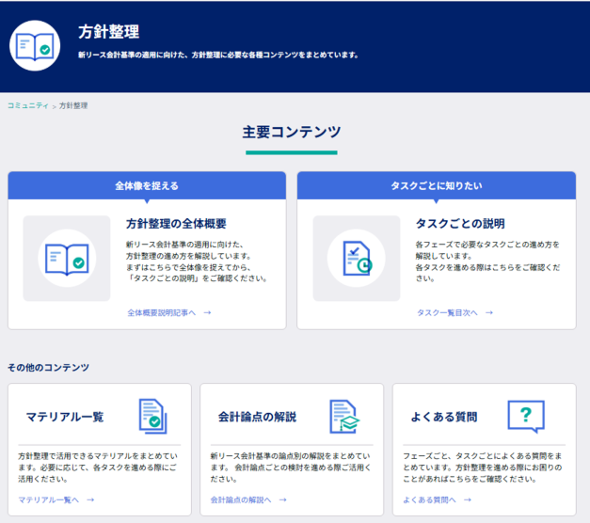Click the その他のコンテンツ section heading
Screen dimensions: 590x523
click(x=49, y=368)
